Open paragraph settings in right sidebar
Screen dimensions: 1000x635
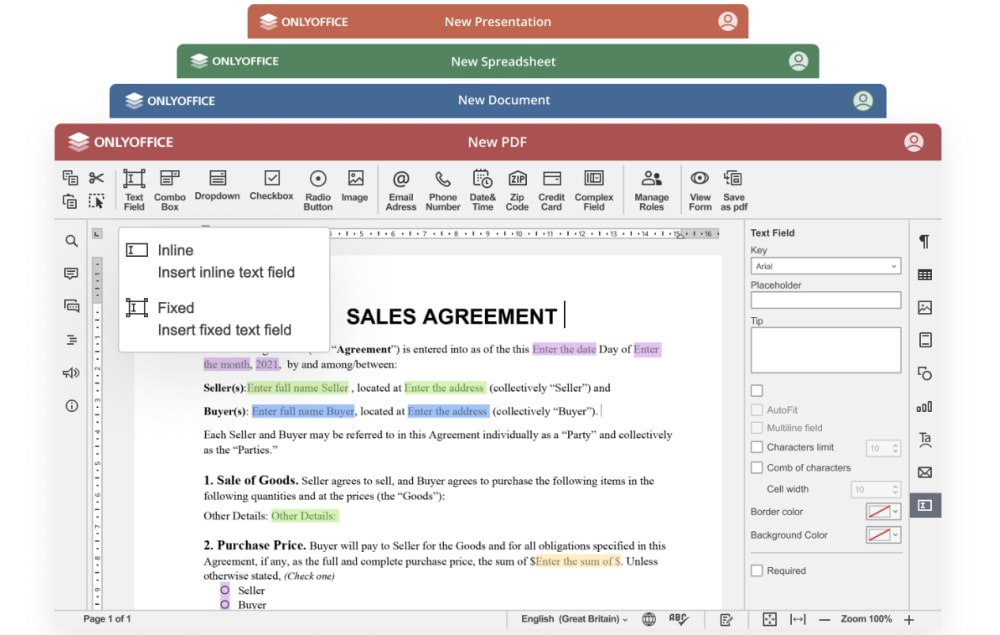924,241
